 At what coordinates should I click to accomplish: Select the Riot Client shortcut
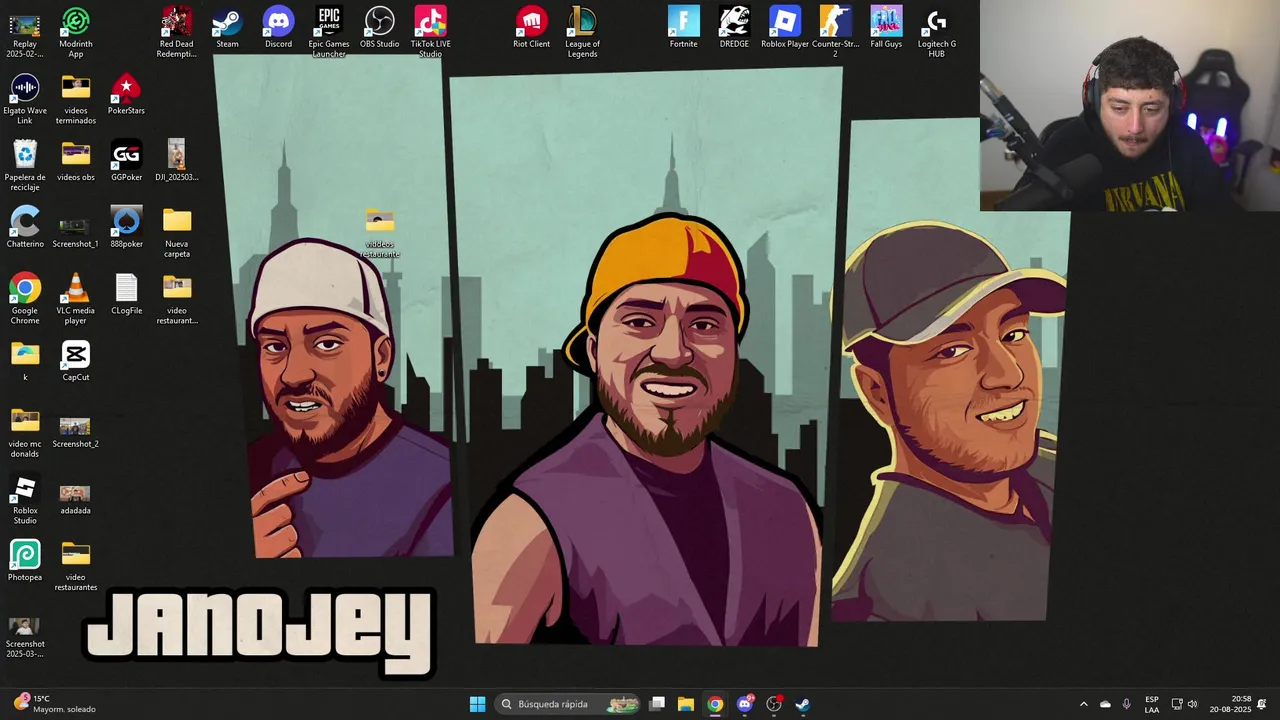click(531, 27)
